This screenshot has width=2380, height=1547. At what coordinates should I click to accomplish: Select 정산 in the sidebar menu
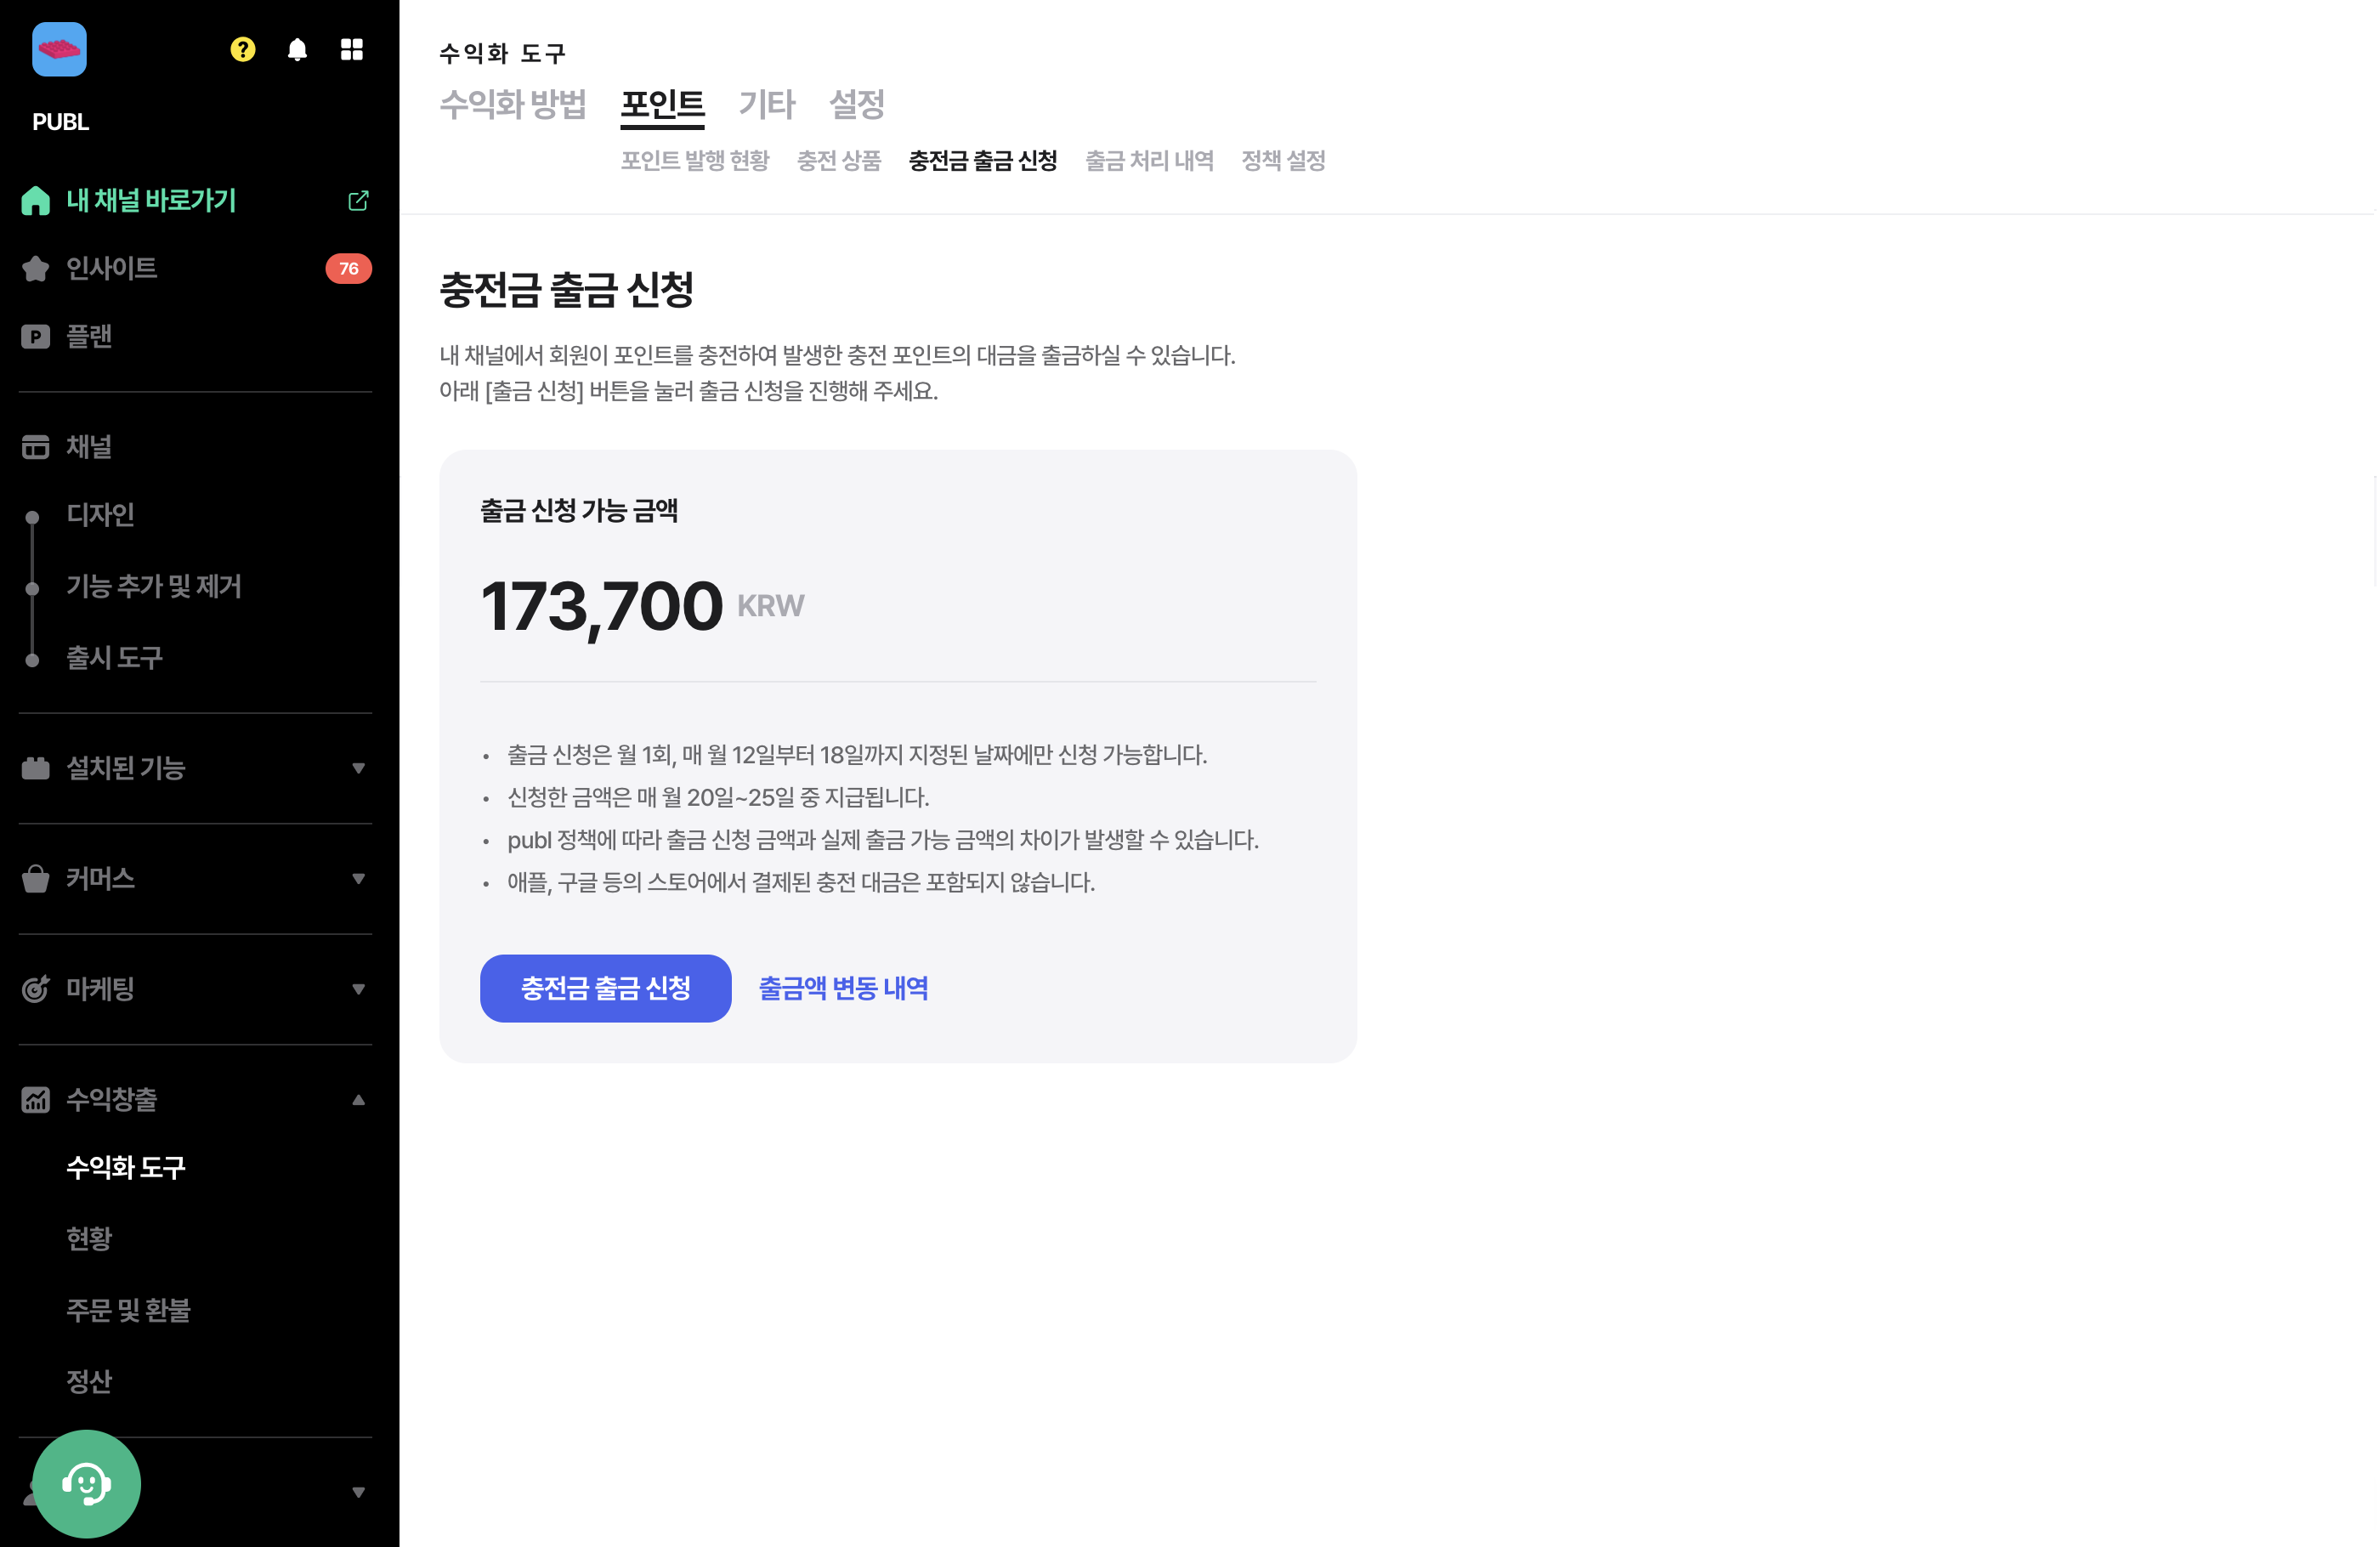(x=90, y=1381)
